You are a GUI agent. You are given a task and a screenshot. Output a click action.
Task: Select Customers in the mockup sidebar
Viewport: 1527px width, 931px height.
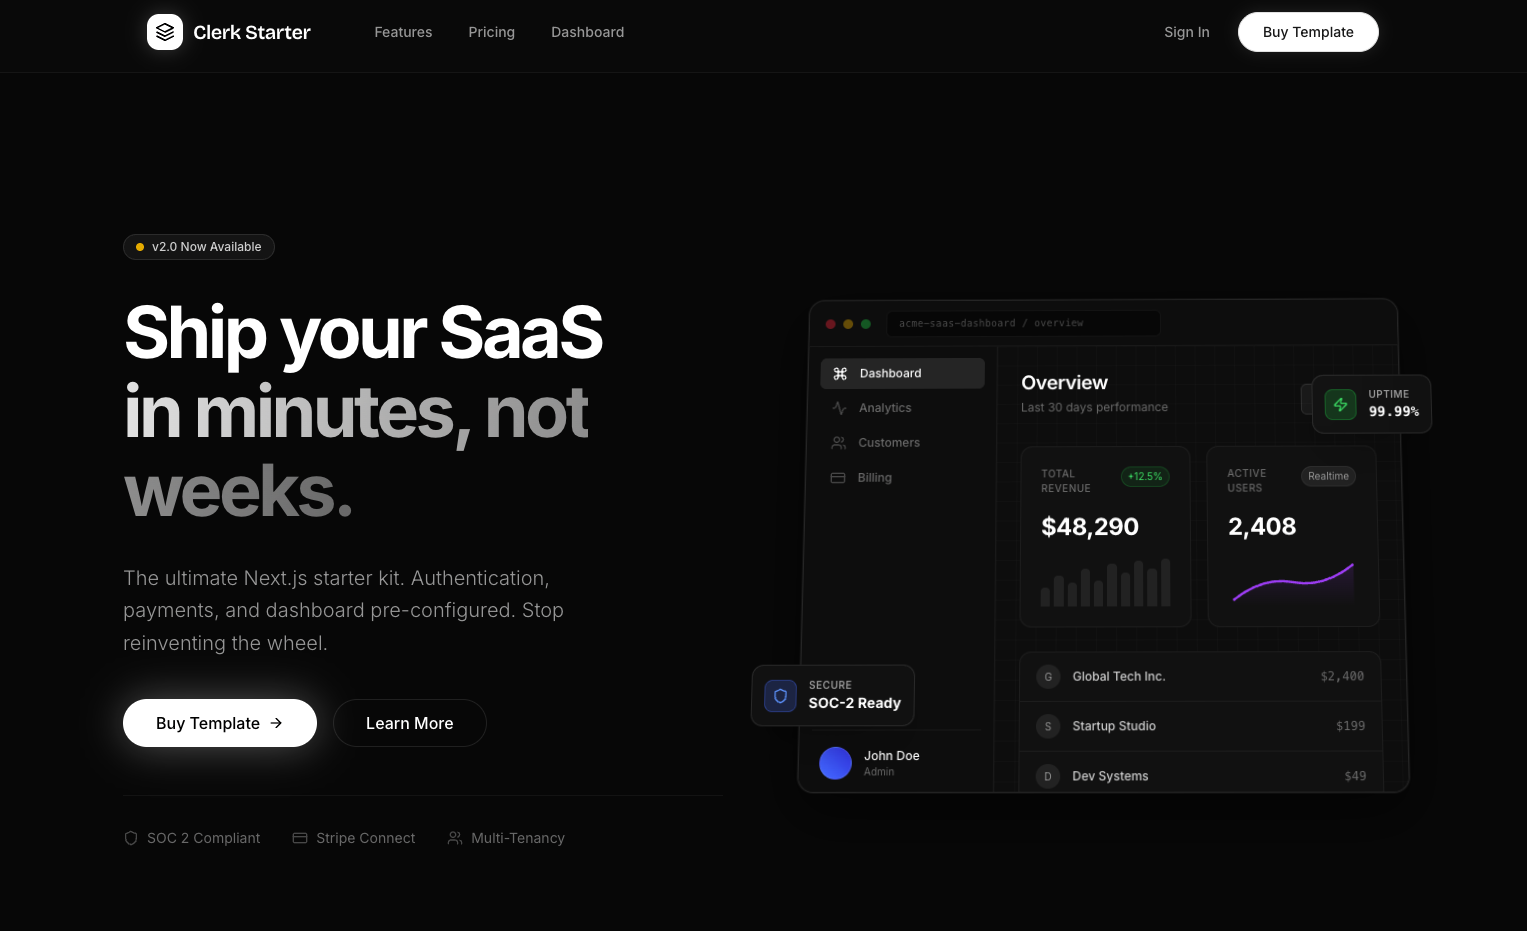888,443
